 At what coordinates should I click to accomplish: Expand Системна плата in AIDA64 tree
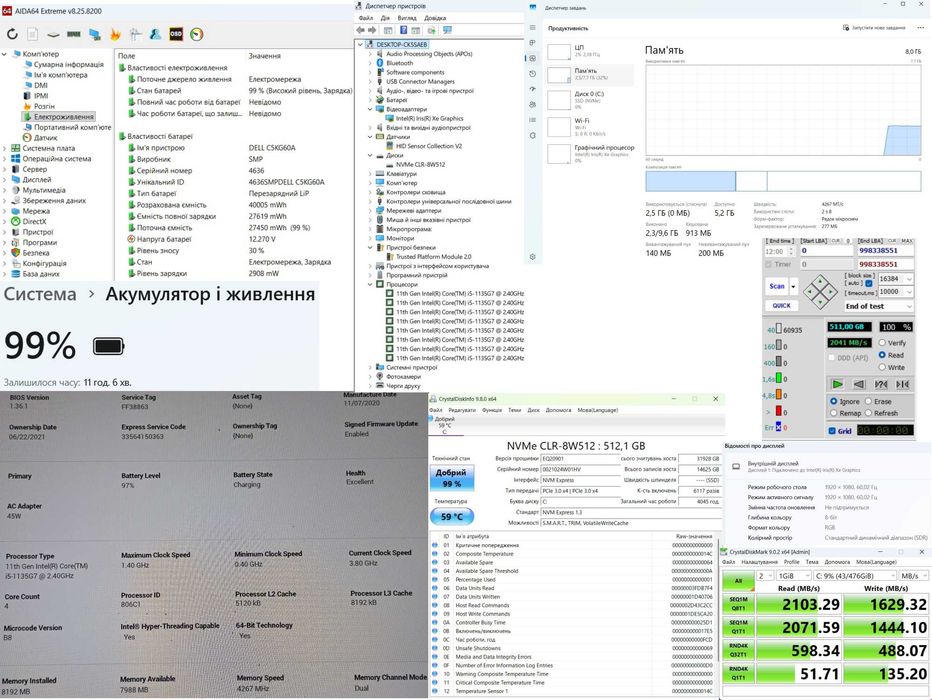(5, 149)
